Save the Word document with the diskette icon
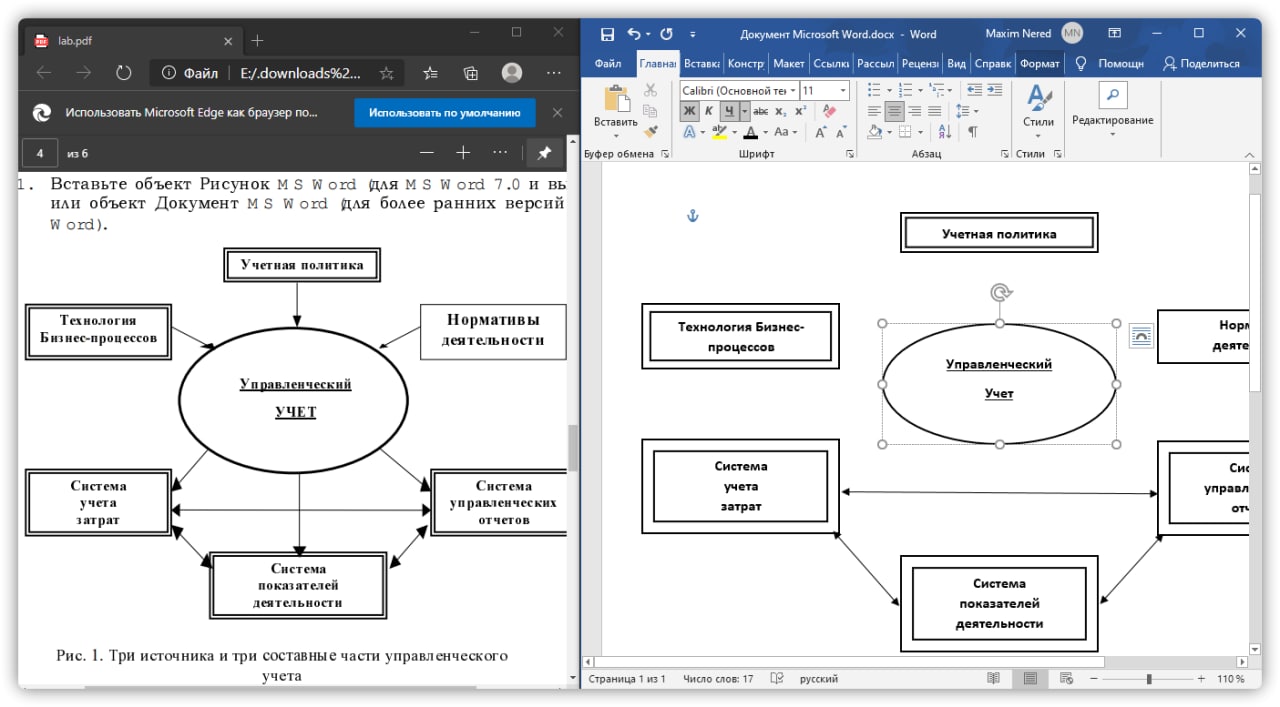This screenshot has width=1280, height=707. pos(607,34)
